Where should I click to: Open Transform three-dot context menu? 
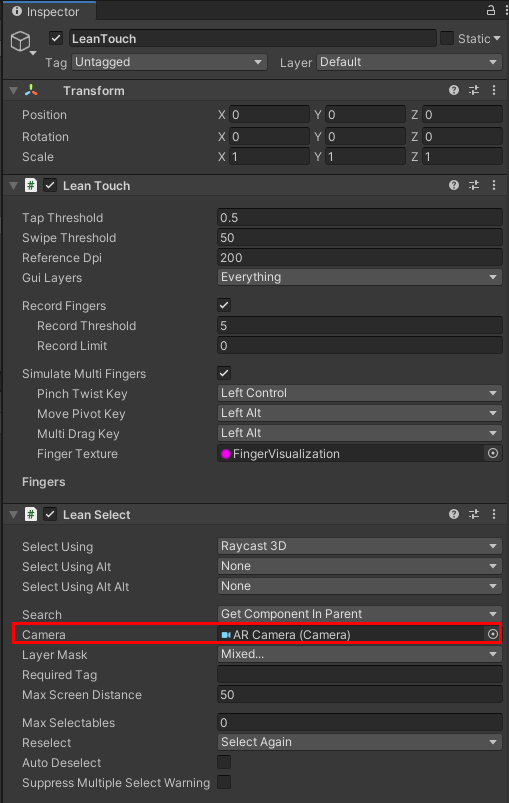(494, 90)
